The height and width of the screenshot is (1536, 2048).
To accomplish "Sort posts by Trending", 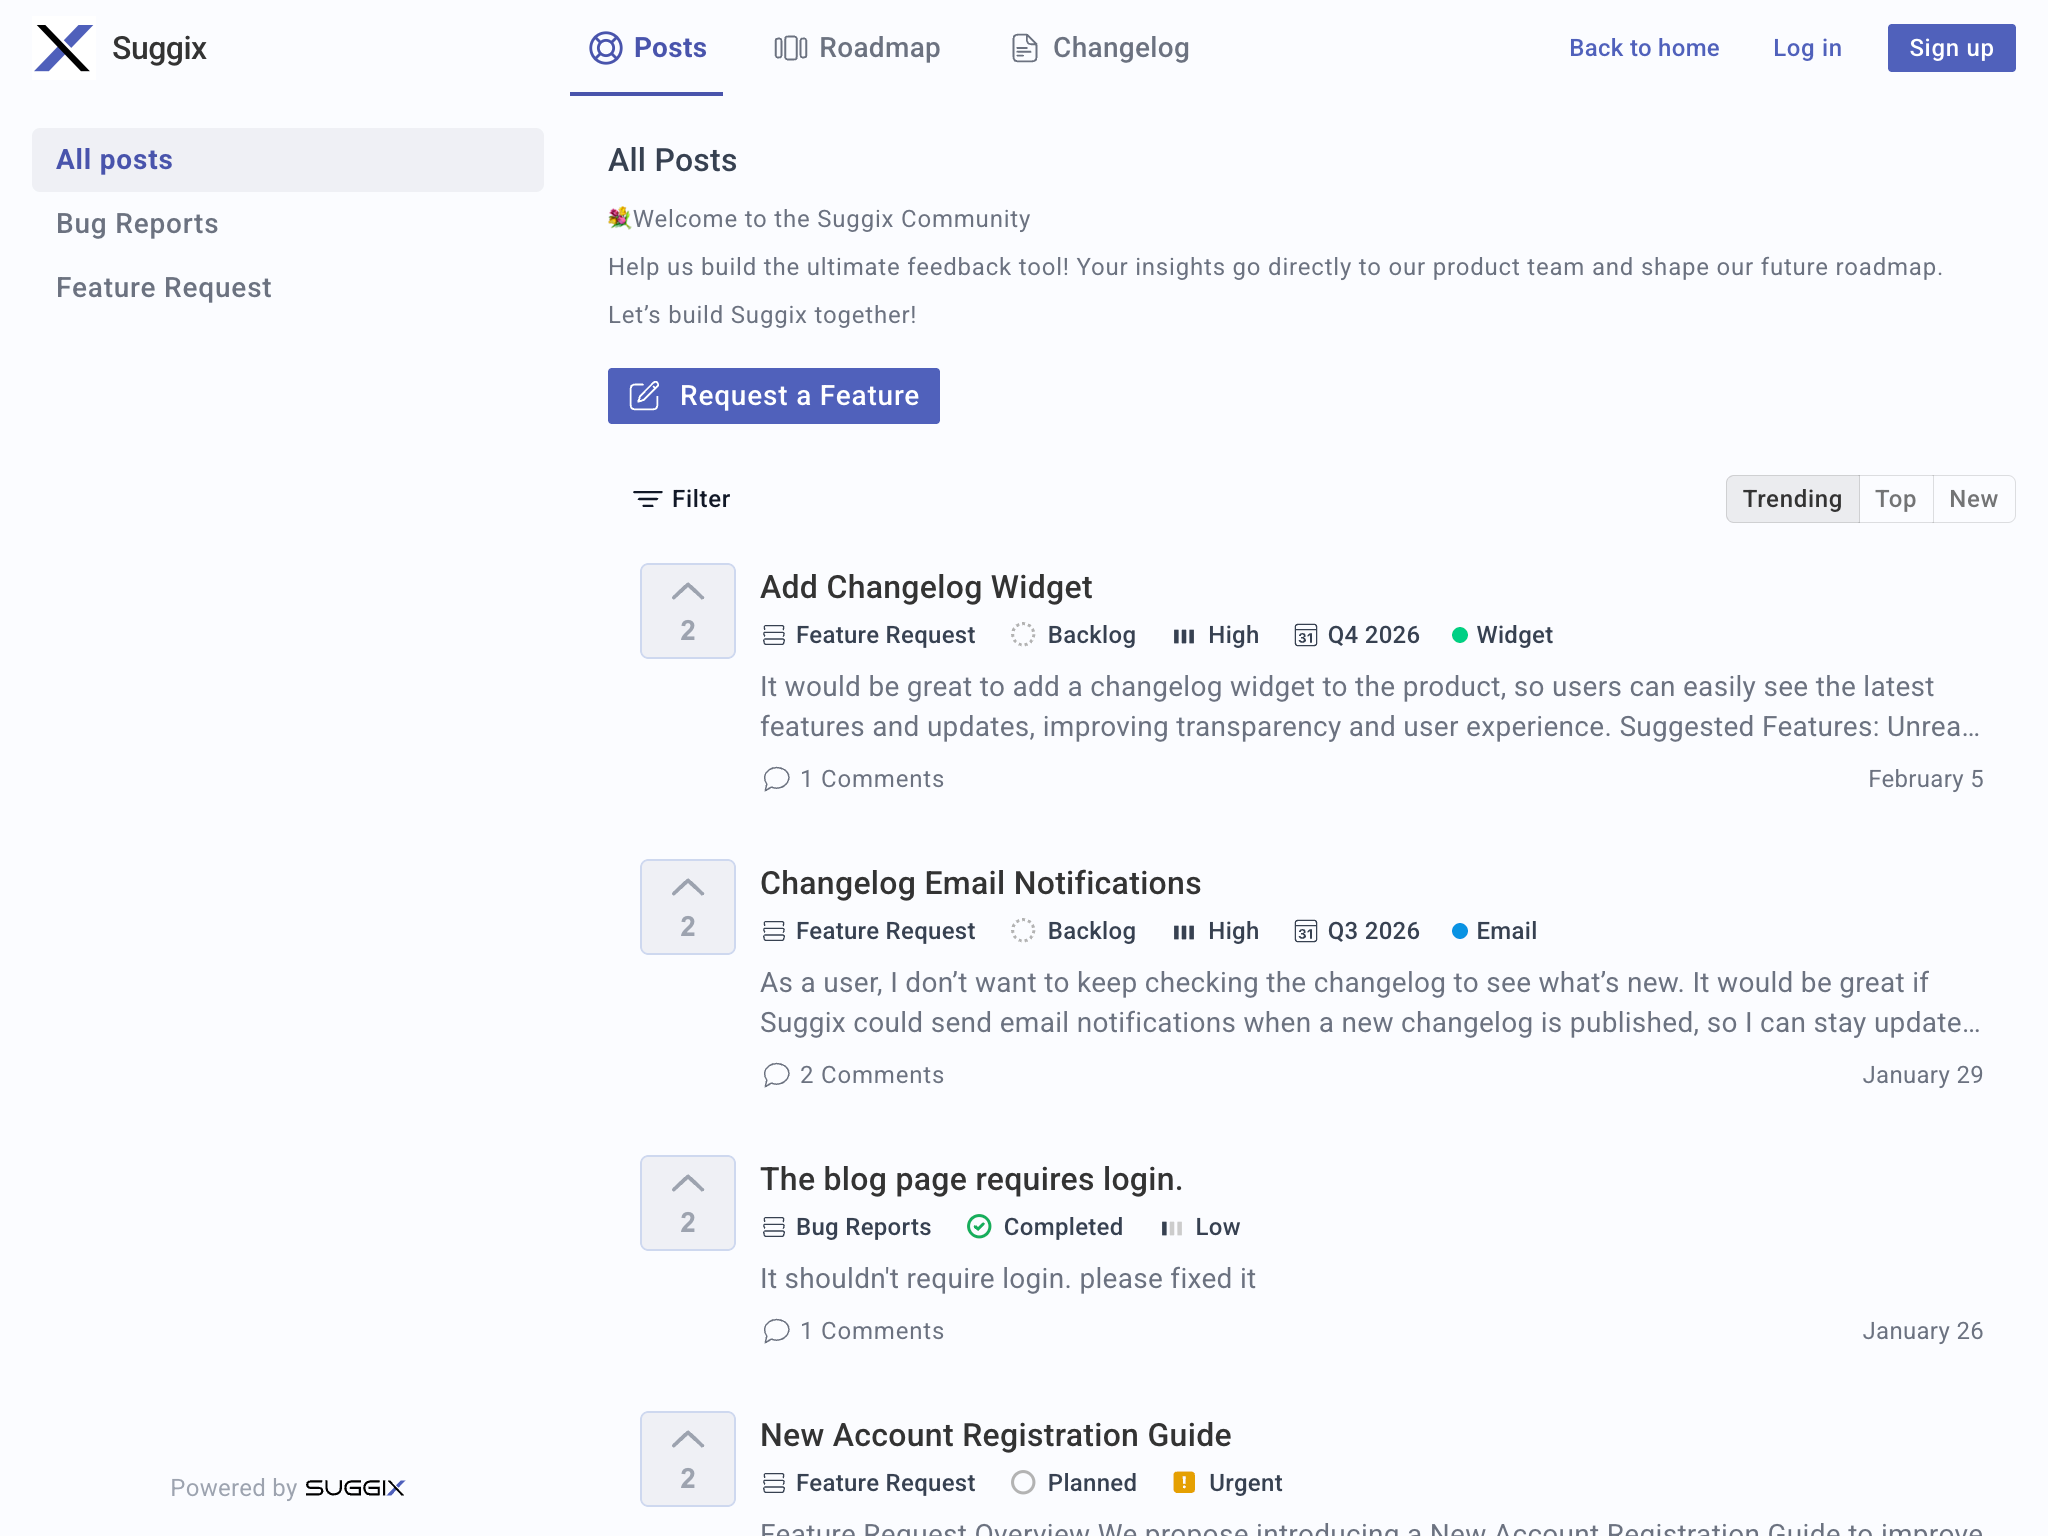I will click(x=1791, y=499).
